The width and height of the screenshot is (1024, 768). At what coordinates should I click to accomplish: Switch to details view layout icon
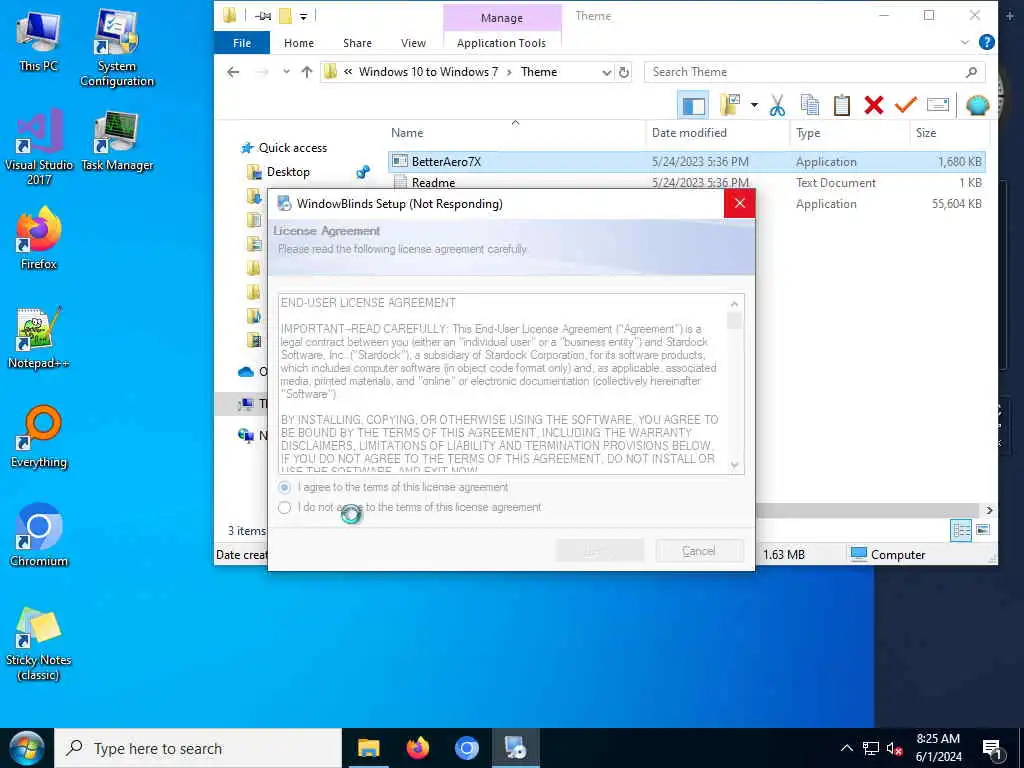(x=961, y=530)
